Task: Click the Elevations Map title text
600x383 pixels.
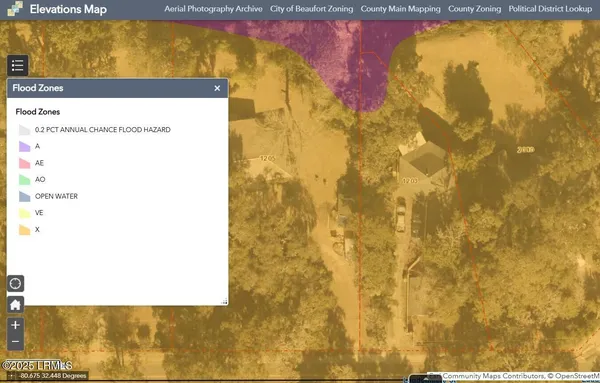Action: coord(68,9)
